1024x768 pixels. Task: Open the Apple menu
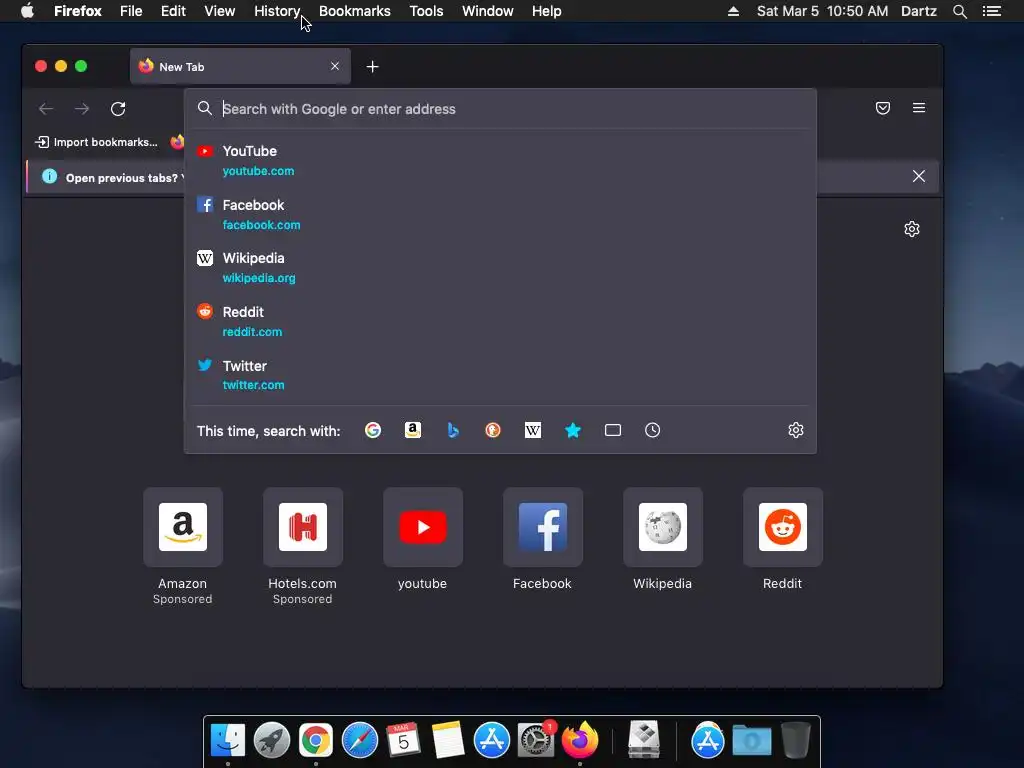pyautogui.click(x=27, y=11)
